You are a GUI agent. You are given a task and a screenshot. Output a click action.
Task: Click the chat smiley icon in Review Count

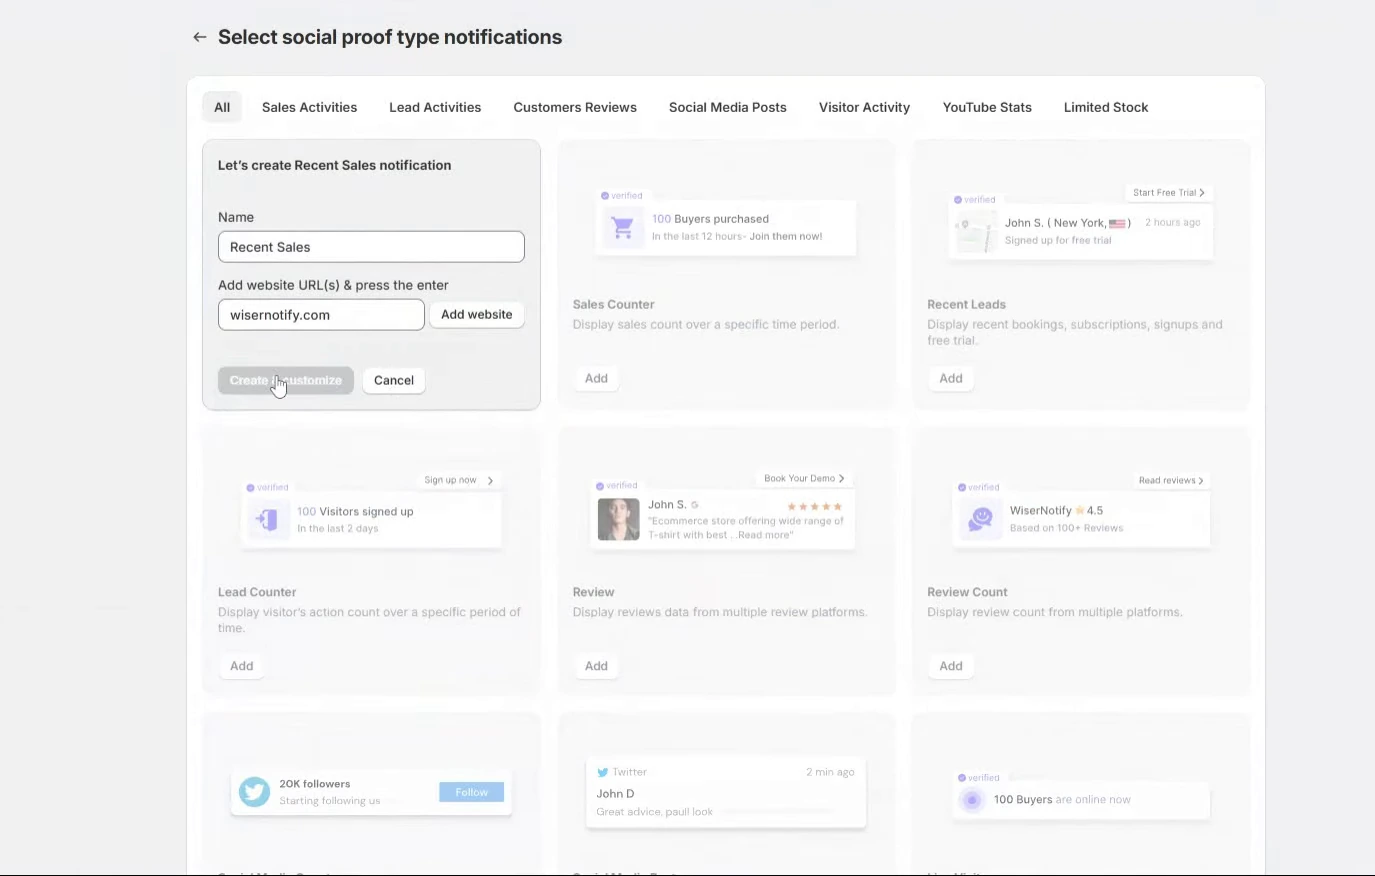pos(980,519)
